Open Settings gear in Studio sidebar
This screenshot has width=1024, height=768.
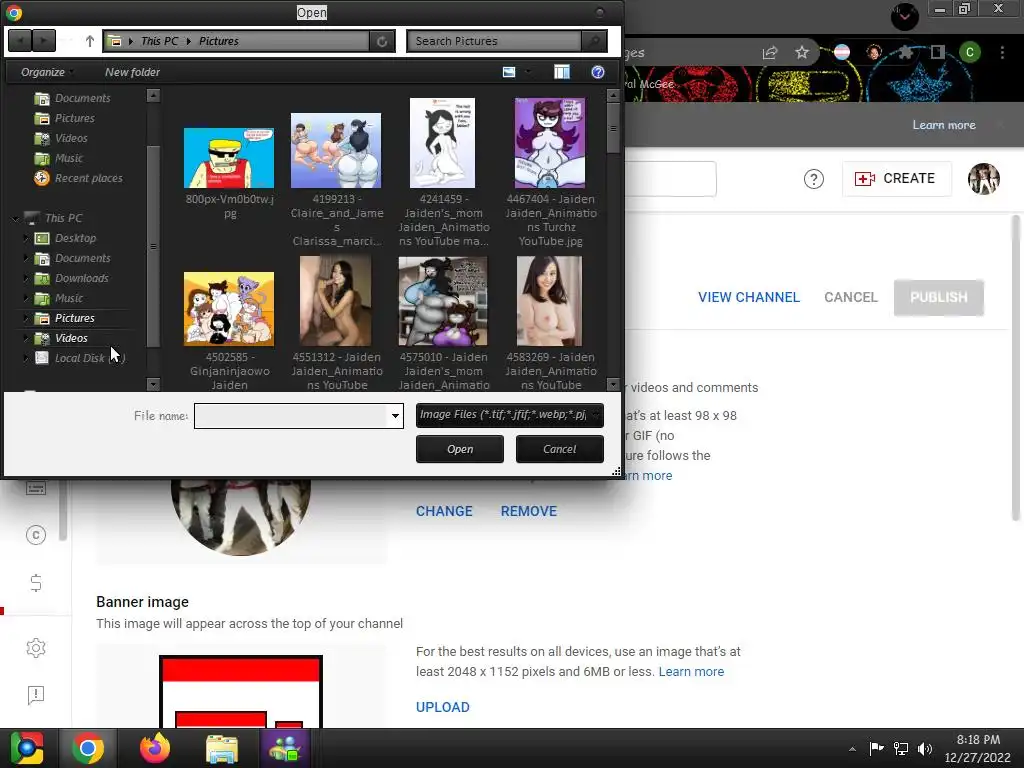(36, 648)
